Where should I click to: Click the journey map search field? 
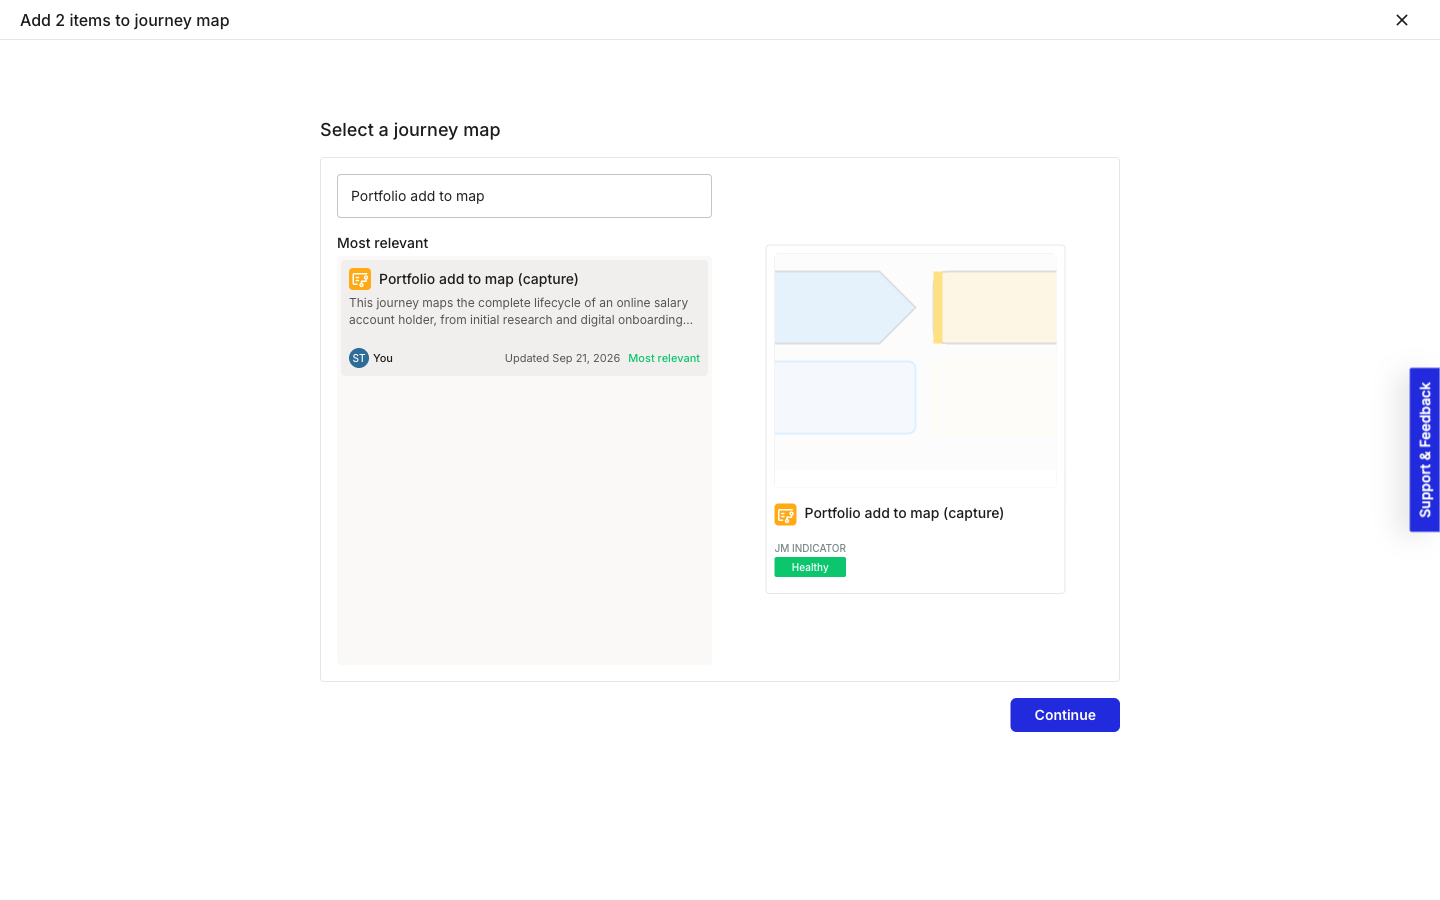pyautogui.click(x=524, y=196)
